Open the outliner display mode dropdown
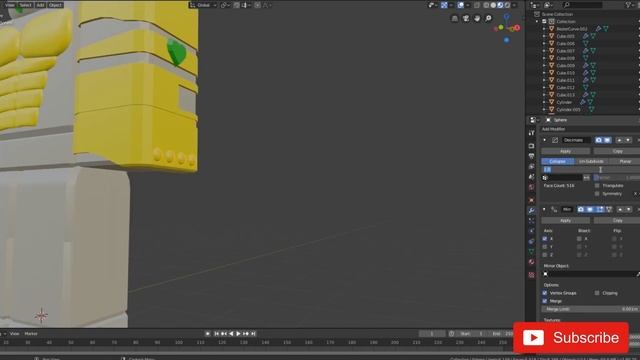Screen dimensions: 640x360 click(549, 5)
